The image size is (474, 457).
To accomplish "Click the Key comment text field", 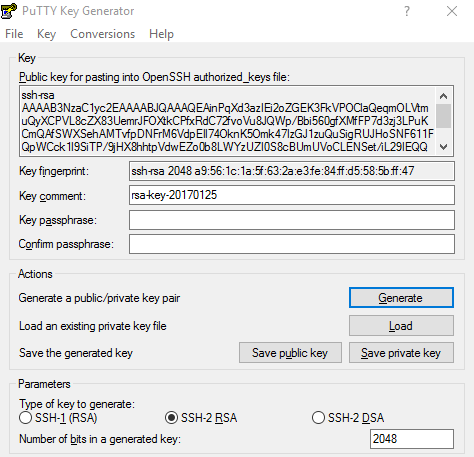I will [x=292, y=195].
